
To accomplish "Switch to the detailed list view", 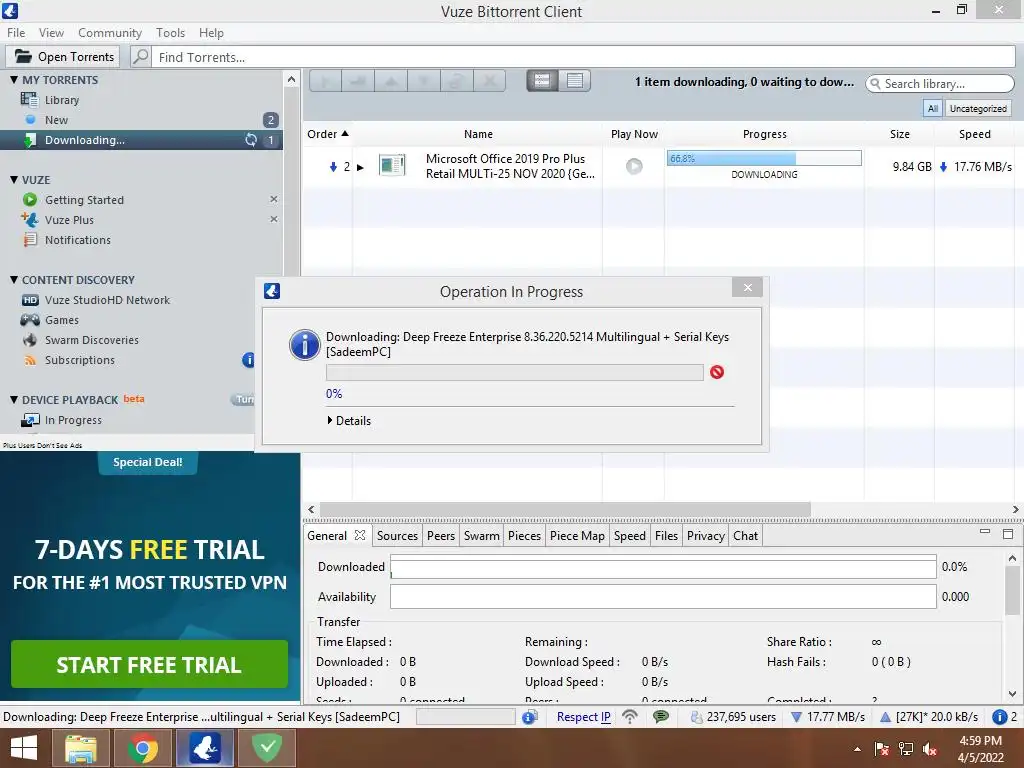I will point(543,80).
